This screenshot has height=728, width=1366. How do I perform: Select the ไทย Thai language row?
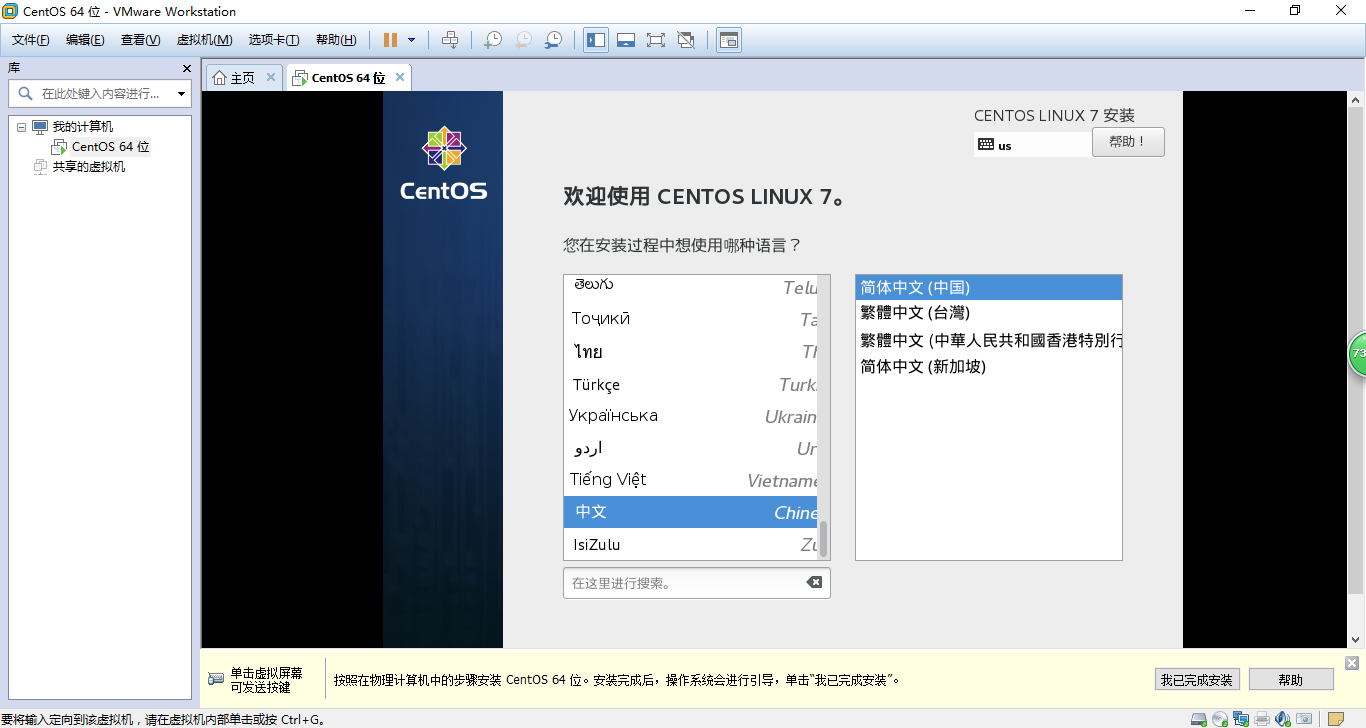click(x=690, y=352)
